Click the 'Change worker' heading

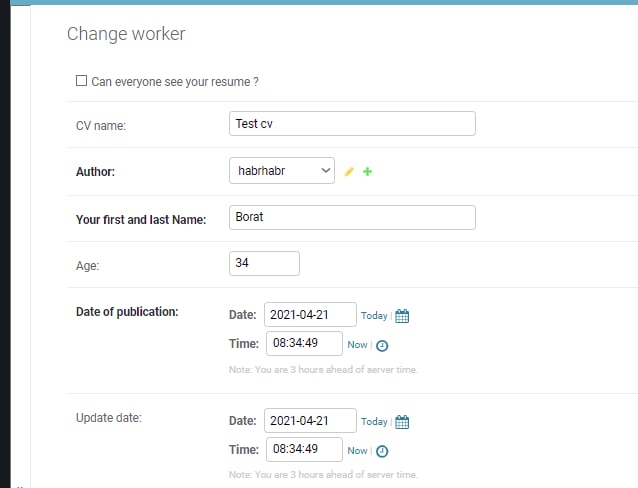[x=126, y=34]
